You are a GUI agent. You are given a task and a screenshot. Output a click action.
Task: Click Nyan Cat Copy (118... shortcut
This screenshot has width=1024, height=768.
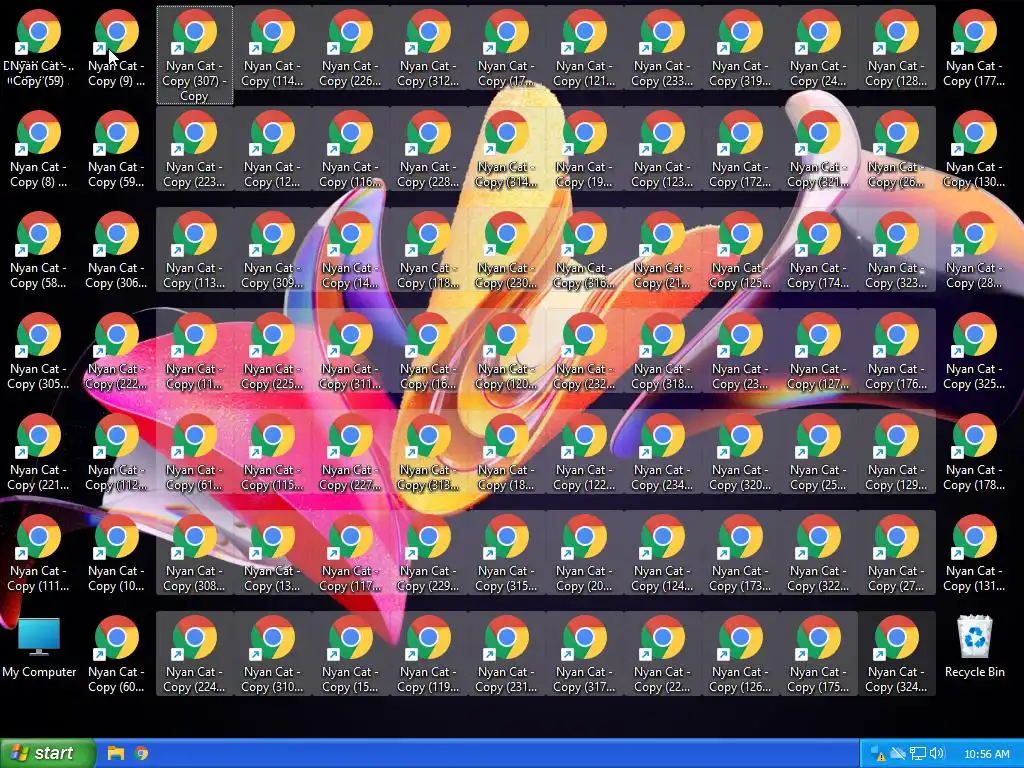tap(428, 250)
